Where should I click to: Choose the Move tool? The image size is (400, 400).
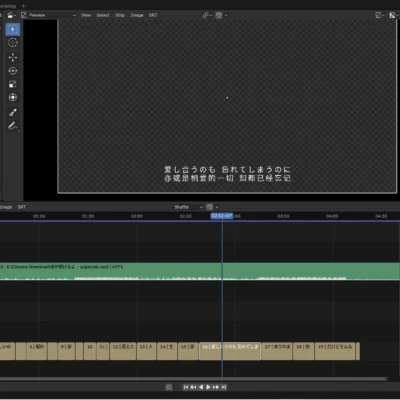point(13,57)
